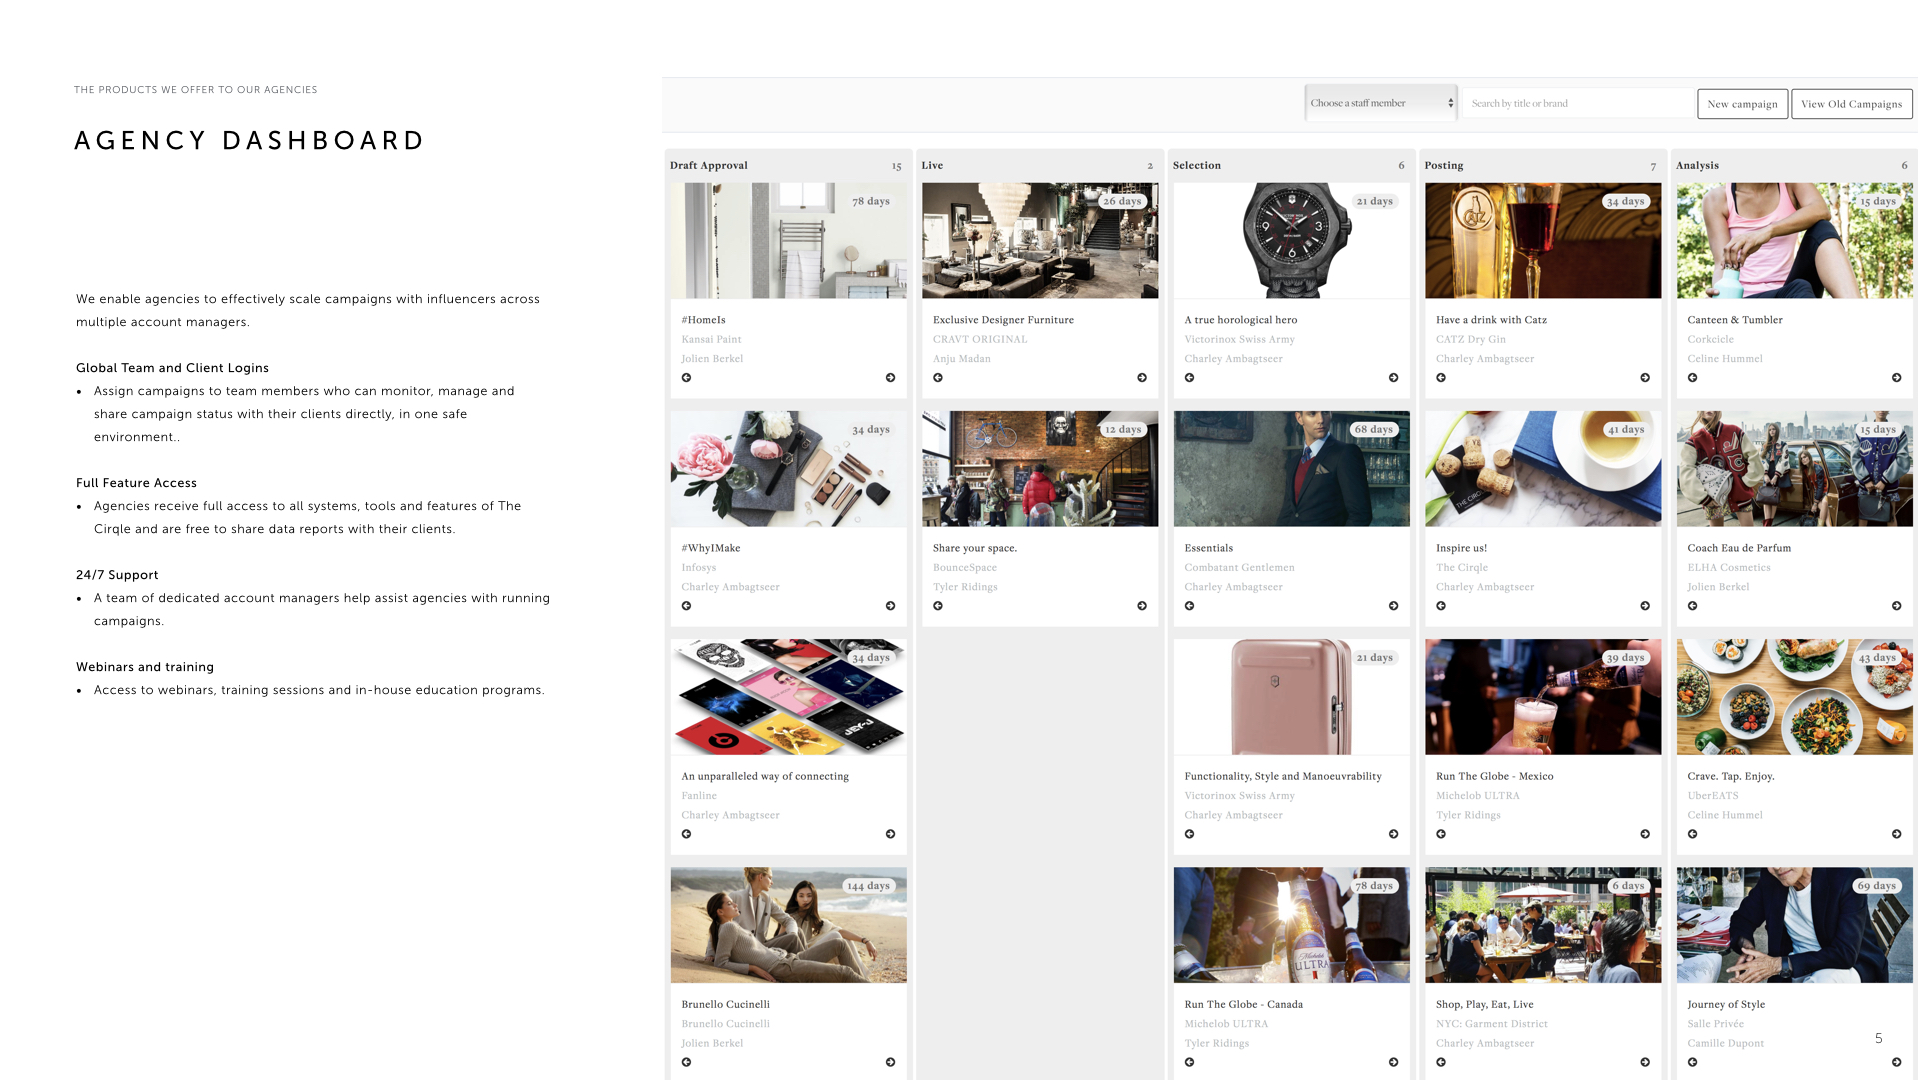The width and height of the screenshot is (1920, 1080).
Task: Open the Journey of Style campaign title
Action: [x=1726, y=1004]
